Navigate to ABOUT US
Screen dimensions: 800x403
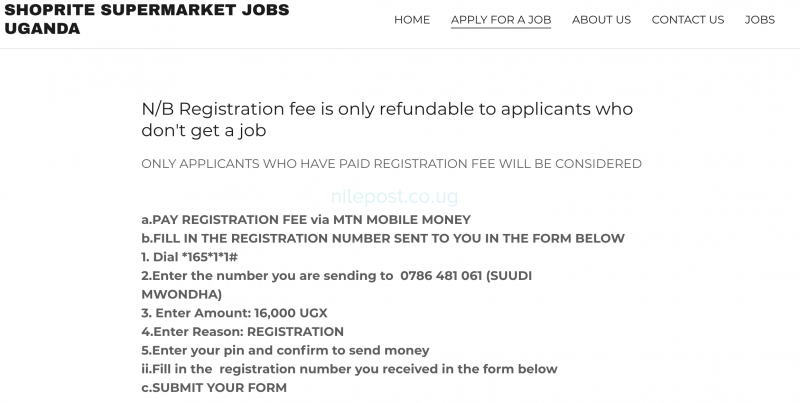coord(601,20)
